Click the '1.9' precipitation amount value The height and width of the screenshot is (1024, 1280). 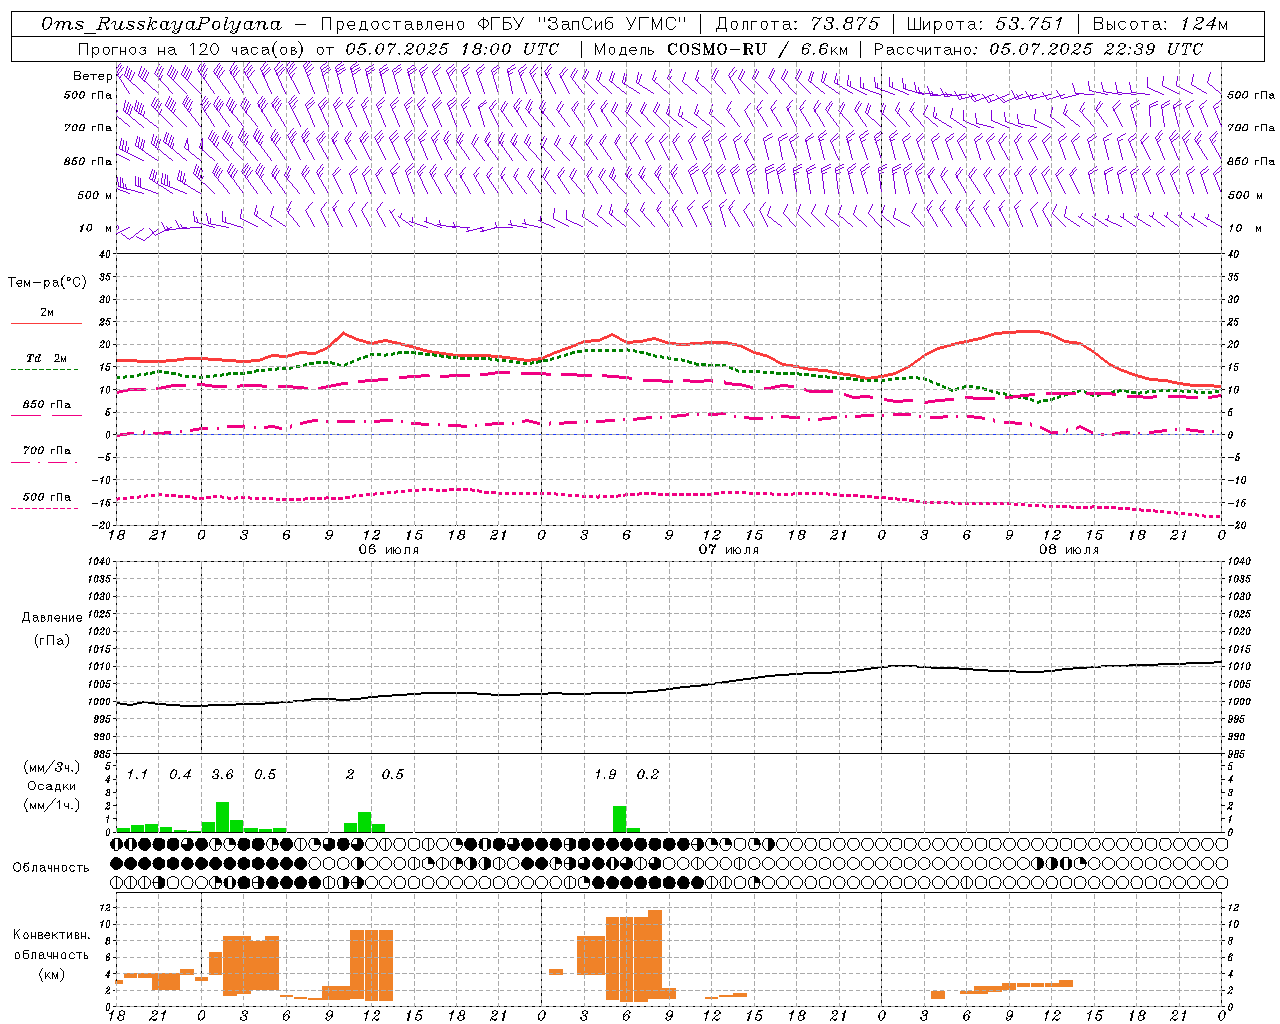(605, 774)
